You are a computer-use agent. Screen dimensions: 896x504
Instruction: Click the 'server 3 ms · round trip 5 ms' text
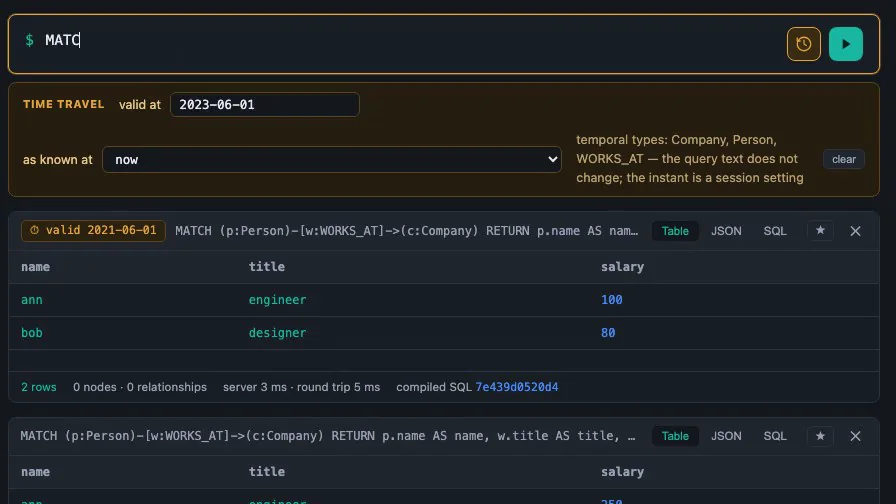pos(301,387)
